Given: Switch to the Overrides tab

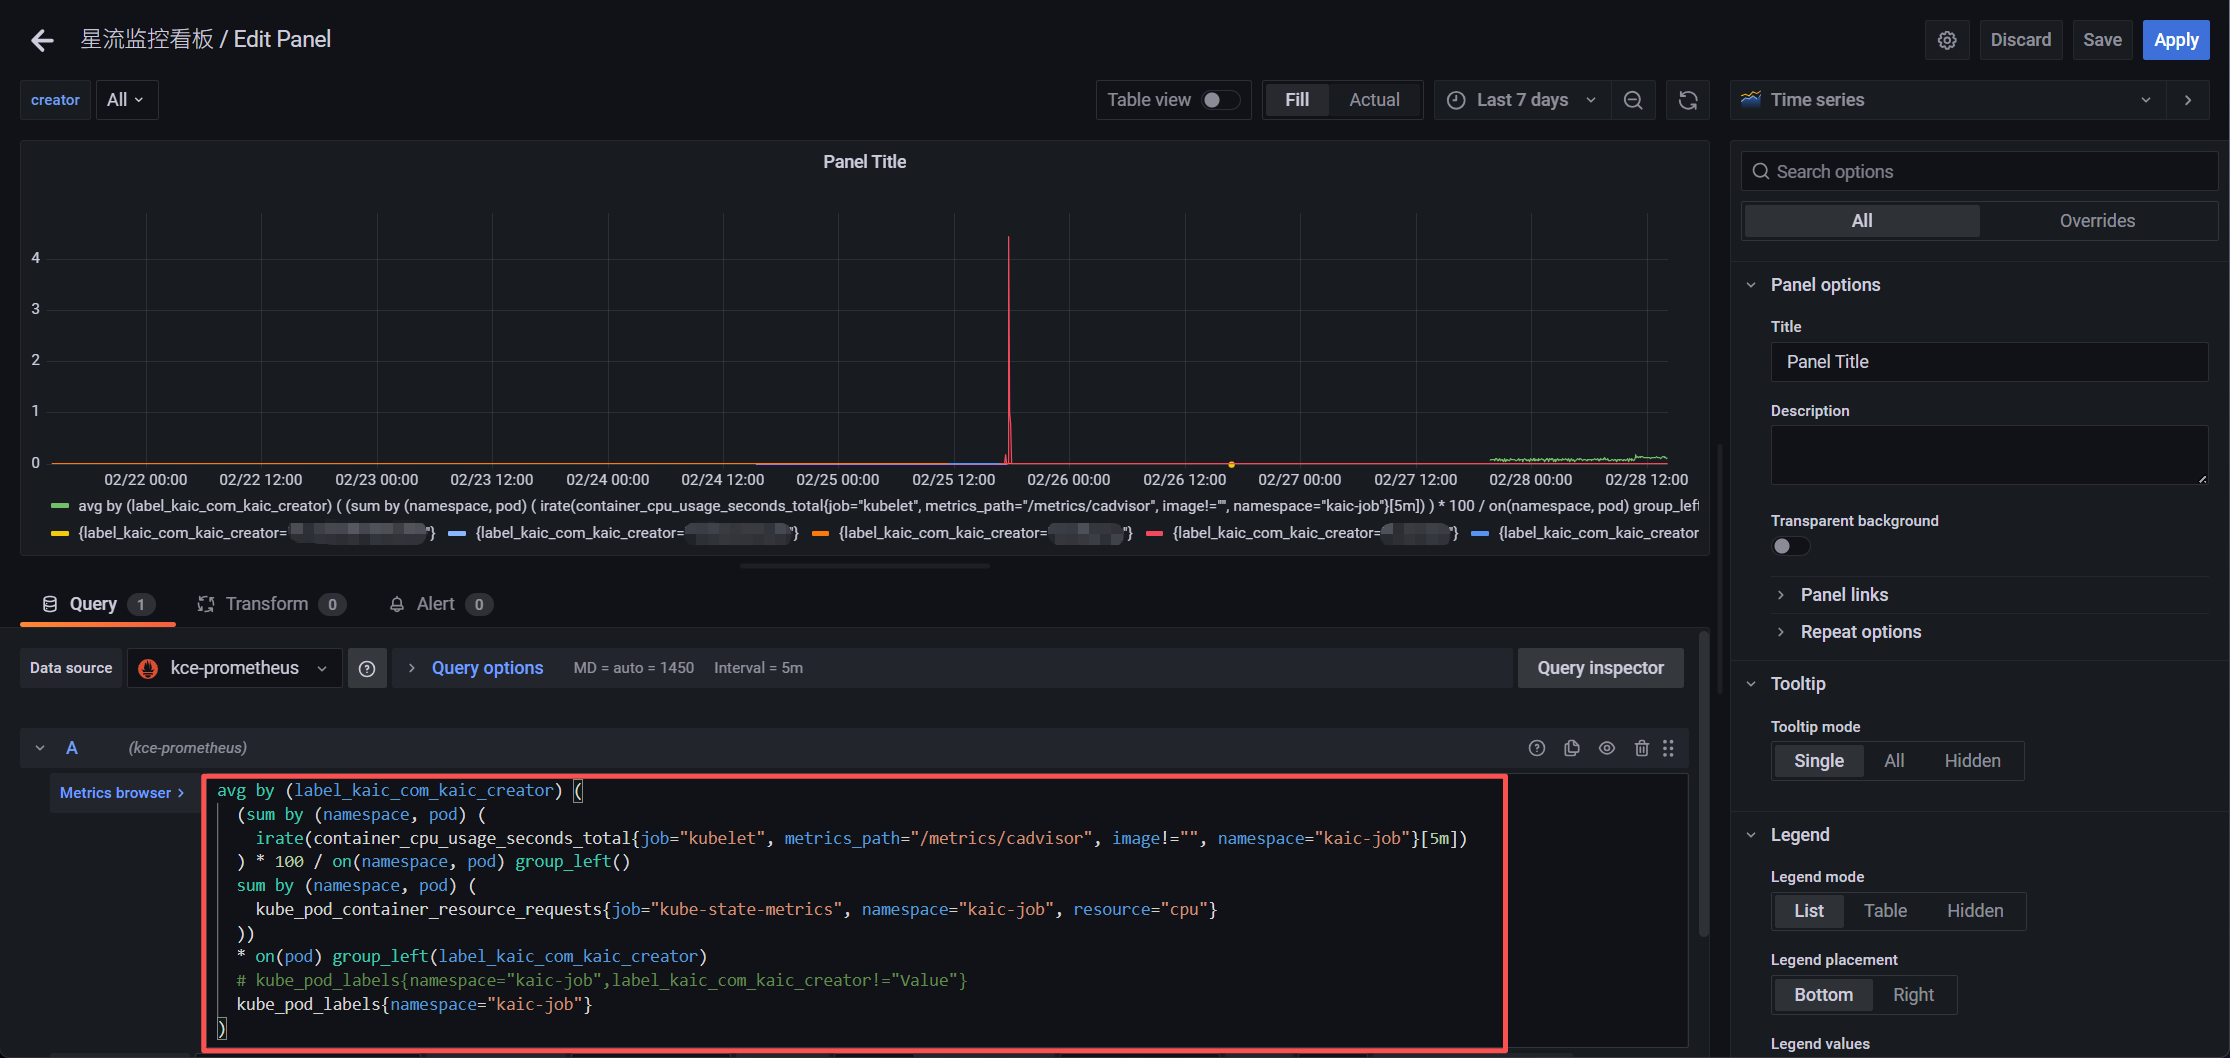Looking at the screenshot, I should [2096, 221].
